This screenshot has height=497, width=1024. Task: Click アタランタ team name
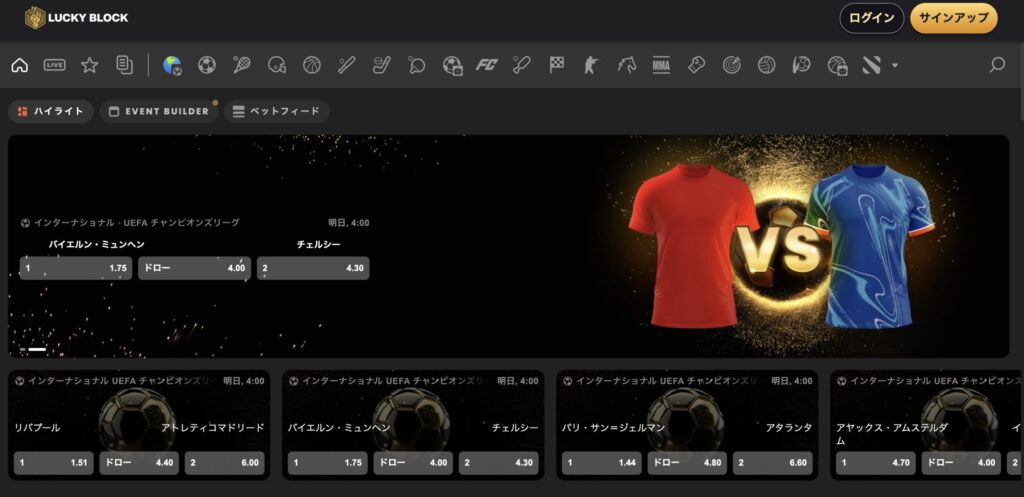click(789, 428)
